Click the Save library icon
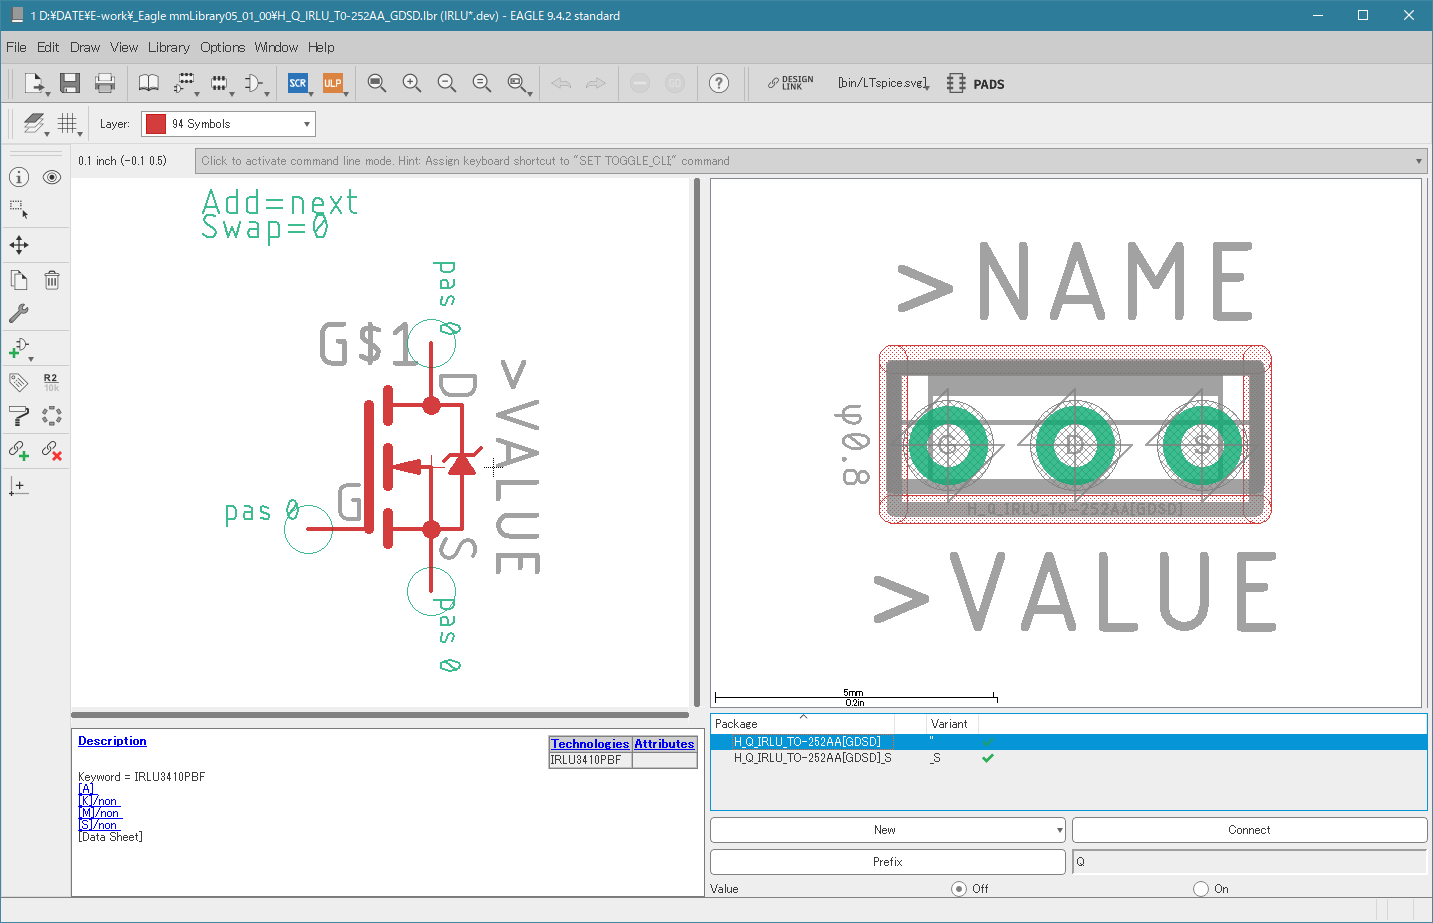Screen dimensions: 1433x923 [69, 83]
